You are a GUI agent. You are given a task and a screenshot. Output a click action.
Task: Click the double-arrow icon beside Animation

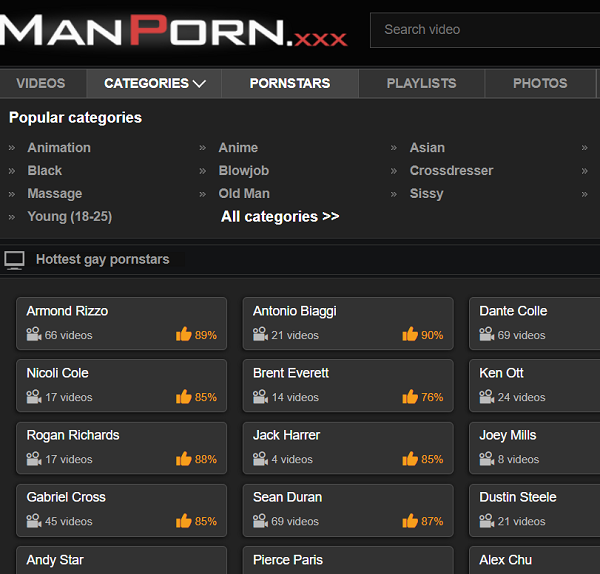pos(12,148)
